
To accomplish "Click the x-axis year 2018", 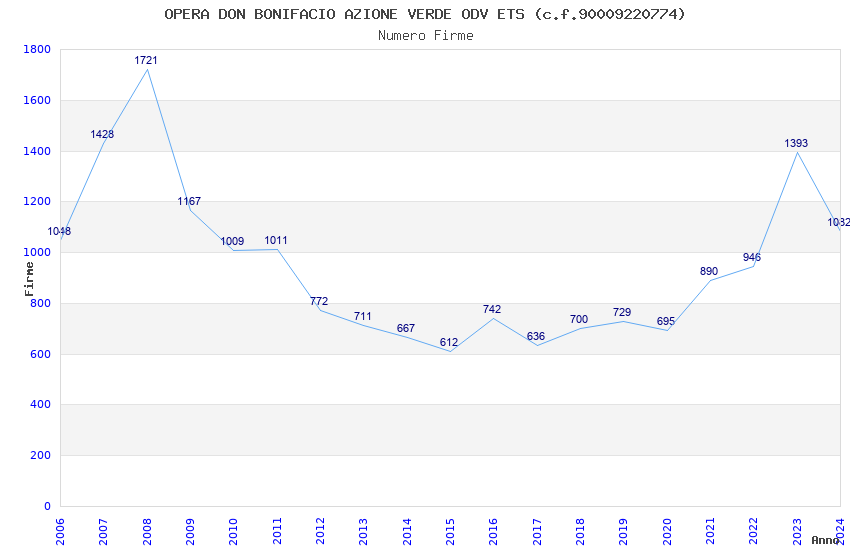I will coord(580,532).
